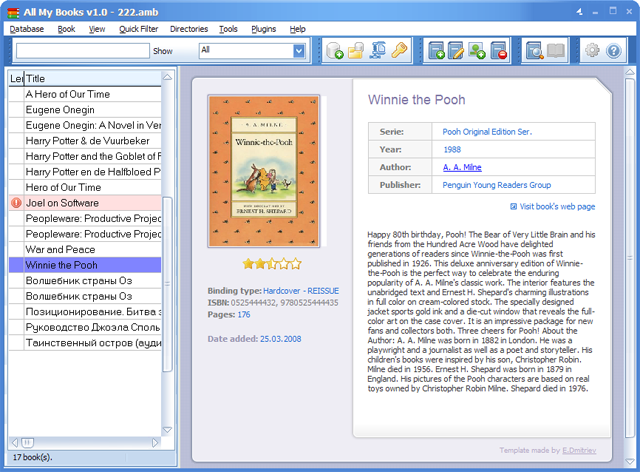Click the new database icon
This screenshot has width=640, height=472.
click(x=335, y=50)
